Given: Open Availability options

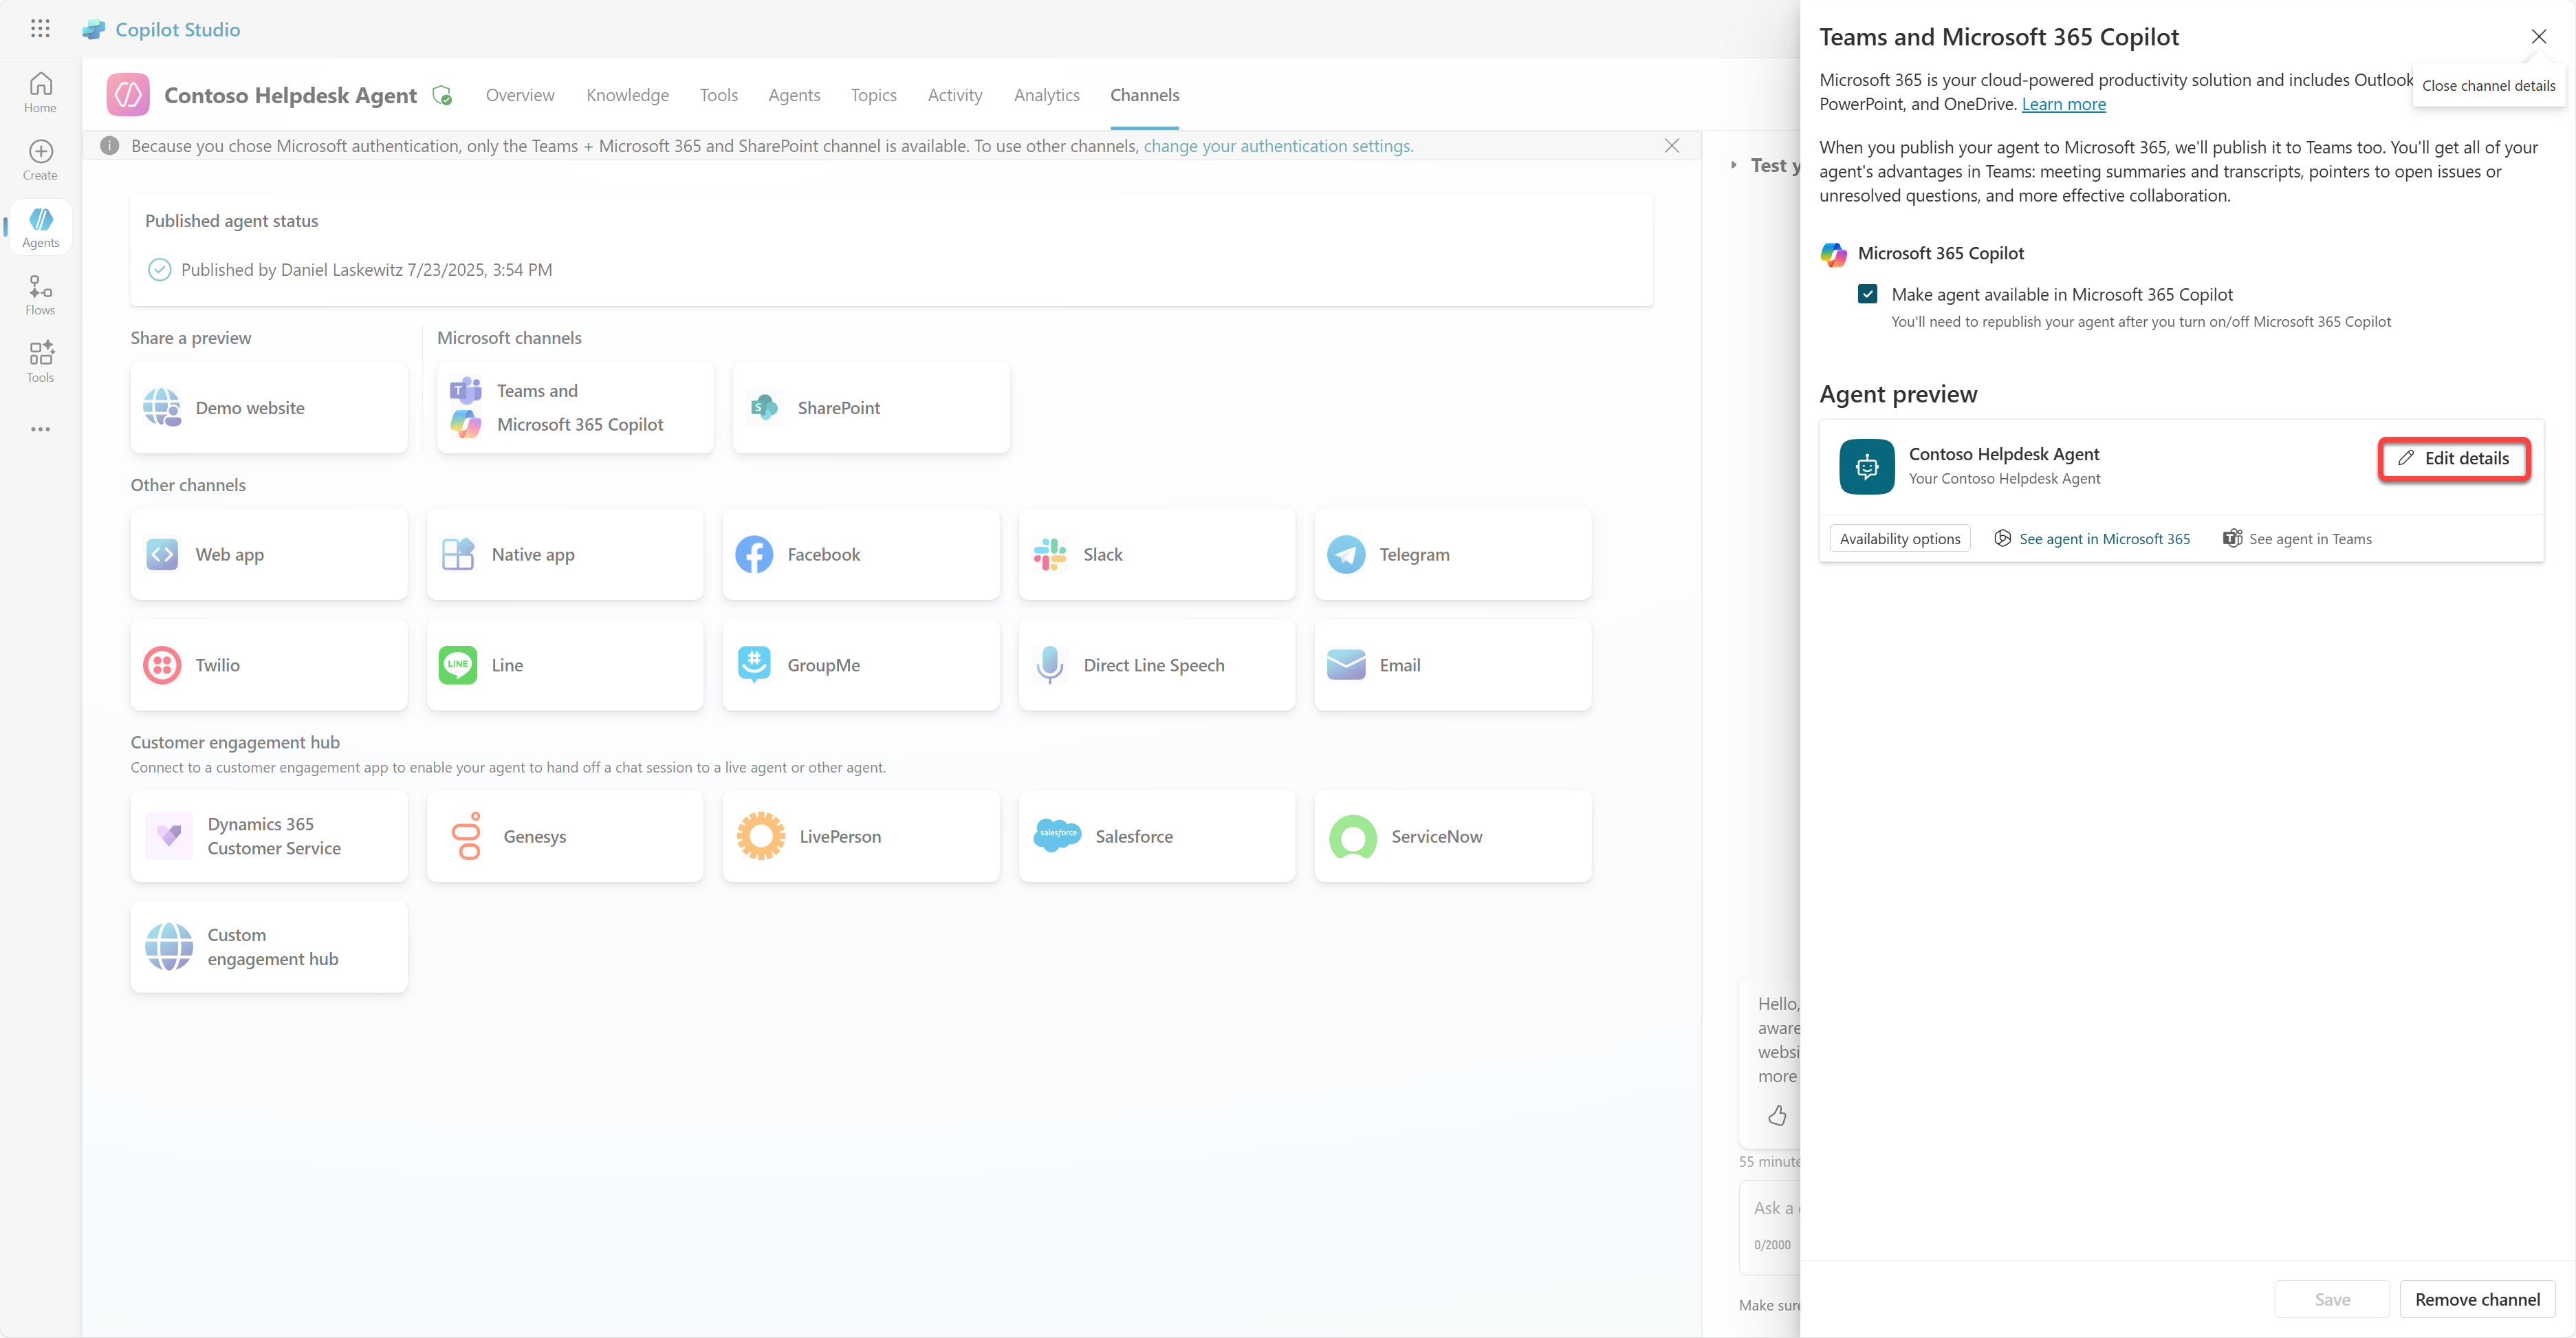Looking at the screenshot, I should point(1899,539).
